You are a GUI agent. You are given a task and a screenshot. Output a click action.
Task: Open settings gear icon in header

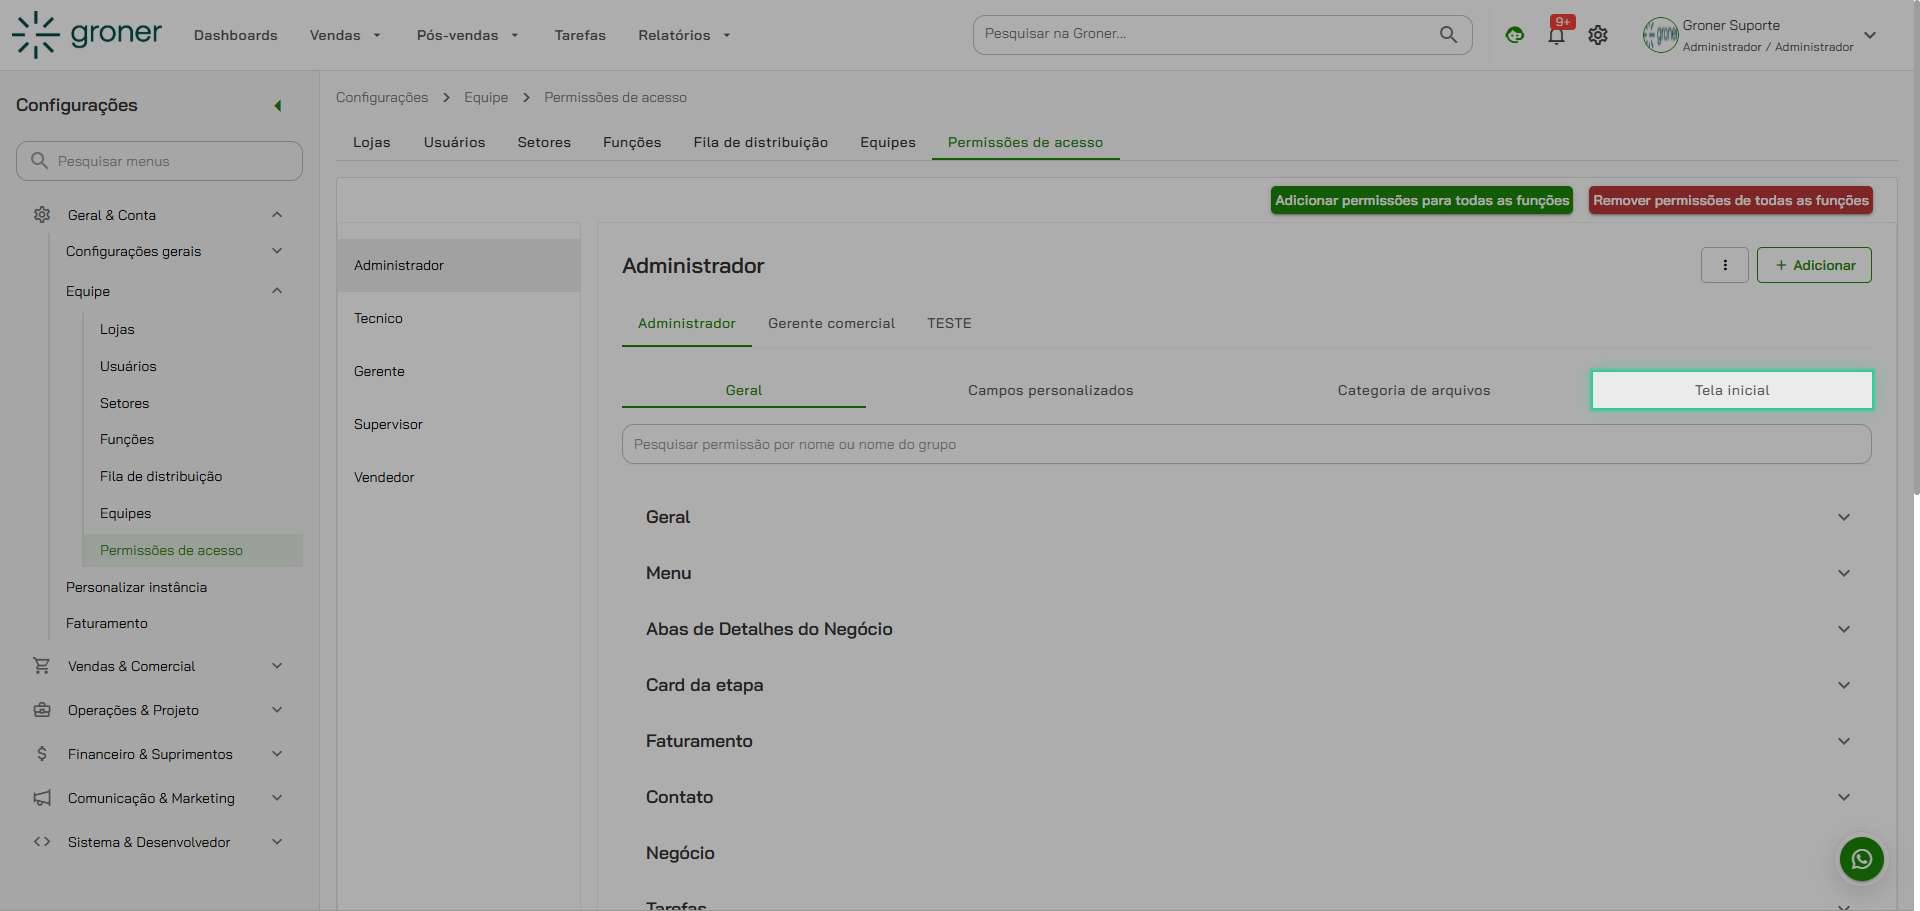[x=1598, y=35]
